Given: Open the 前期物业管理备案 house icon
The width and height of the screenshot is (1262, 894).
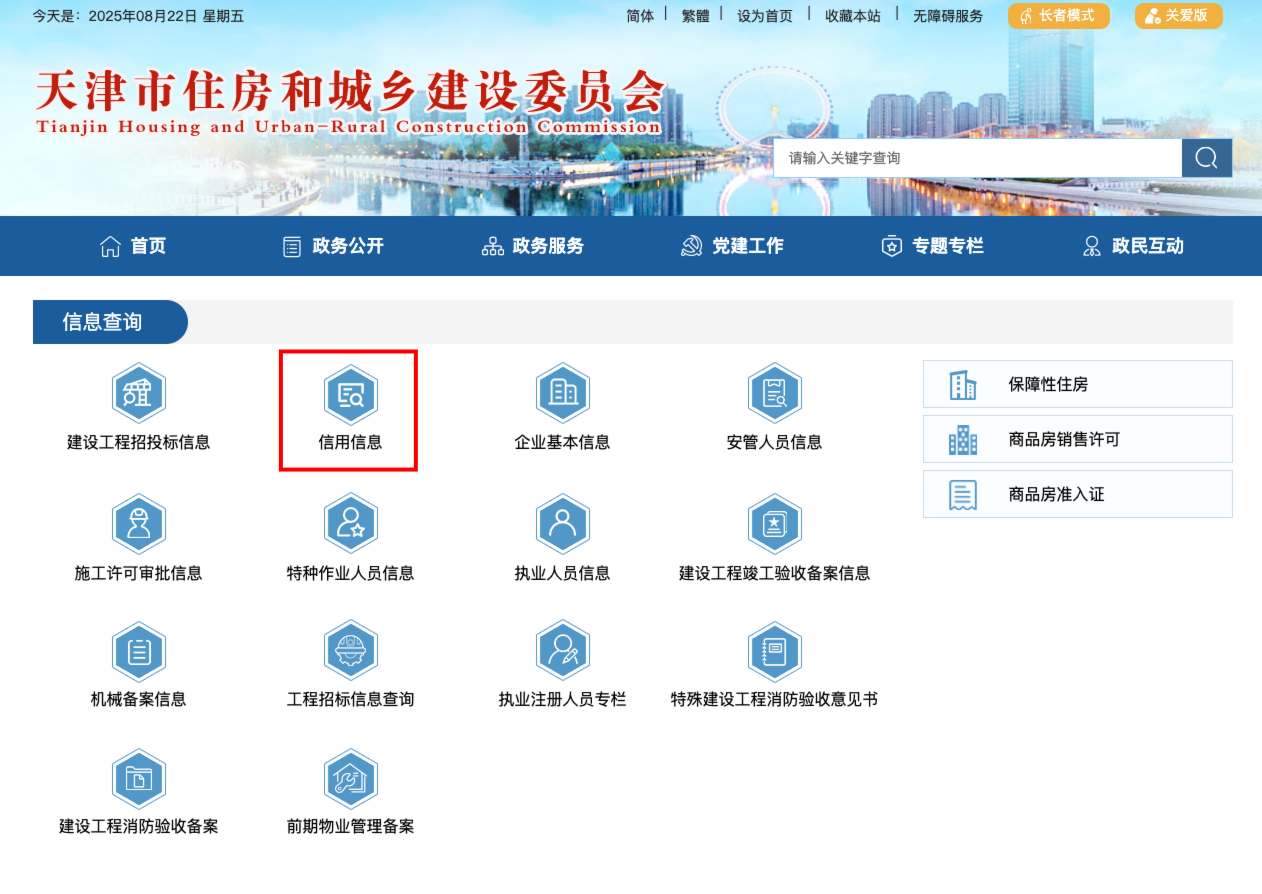Looking at the screenshot, I should pos(350,778).
